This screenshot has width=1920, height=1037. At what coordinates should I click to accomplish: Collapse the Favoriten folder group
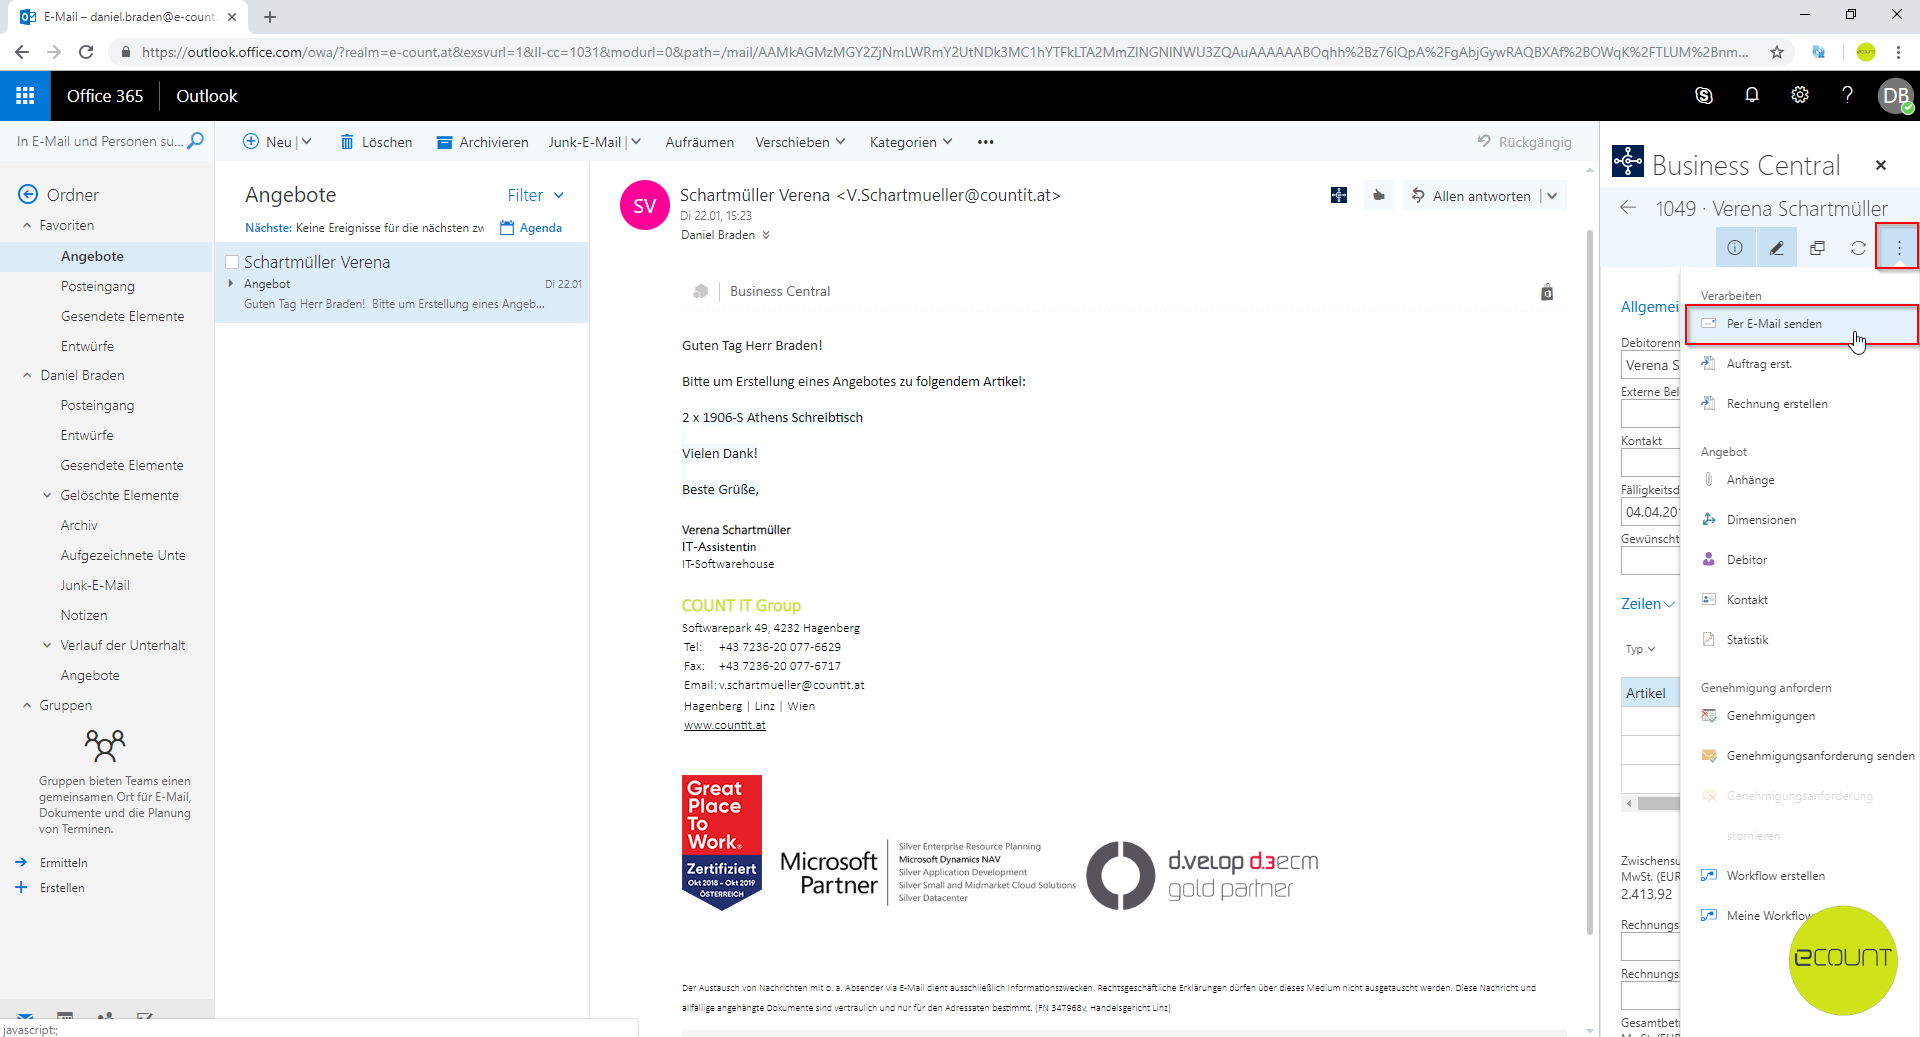pyautogui.click(x=27, y=226)
